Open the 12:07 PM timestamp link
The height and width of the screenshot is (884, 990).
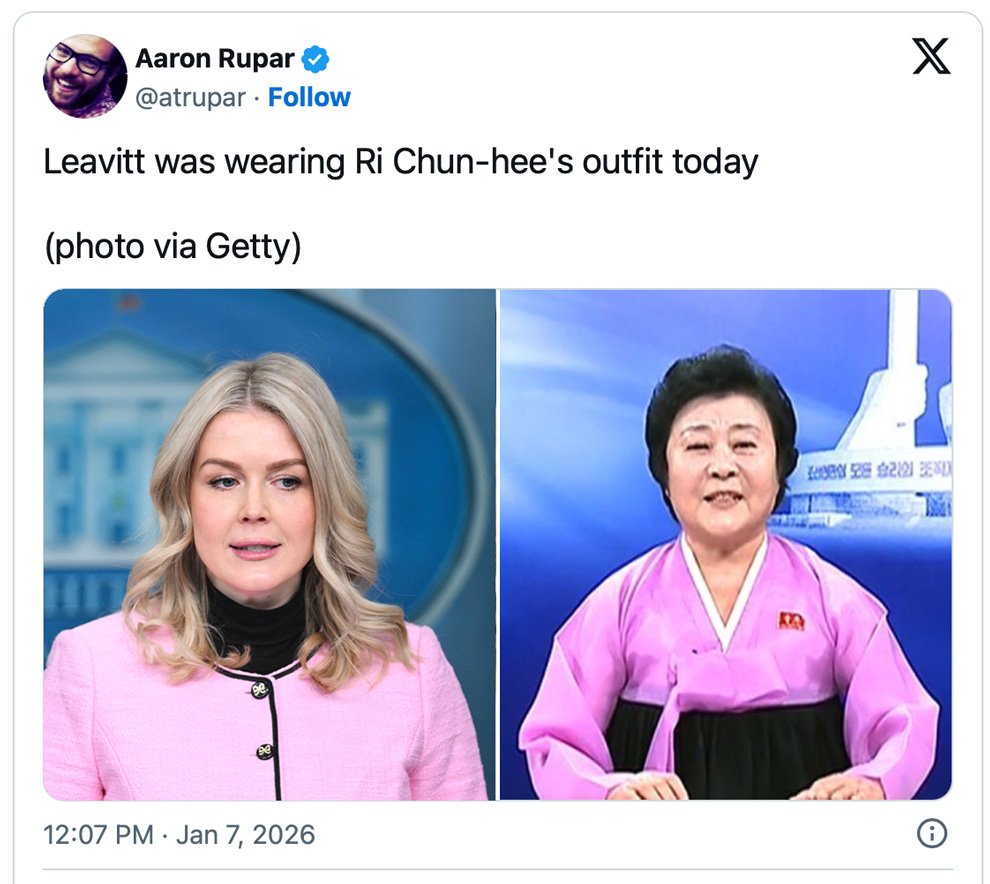click(98, 835)
